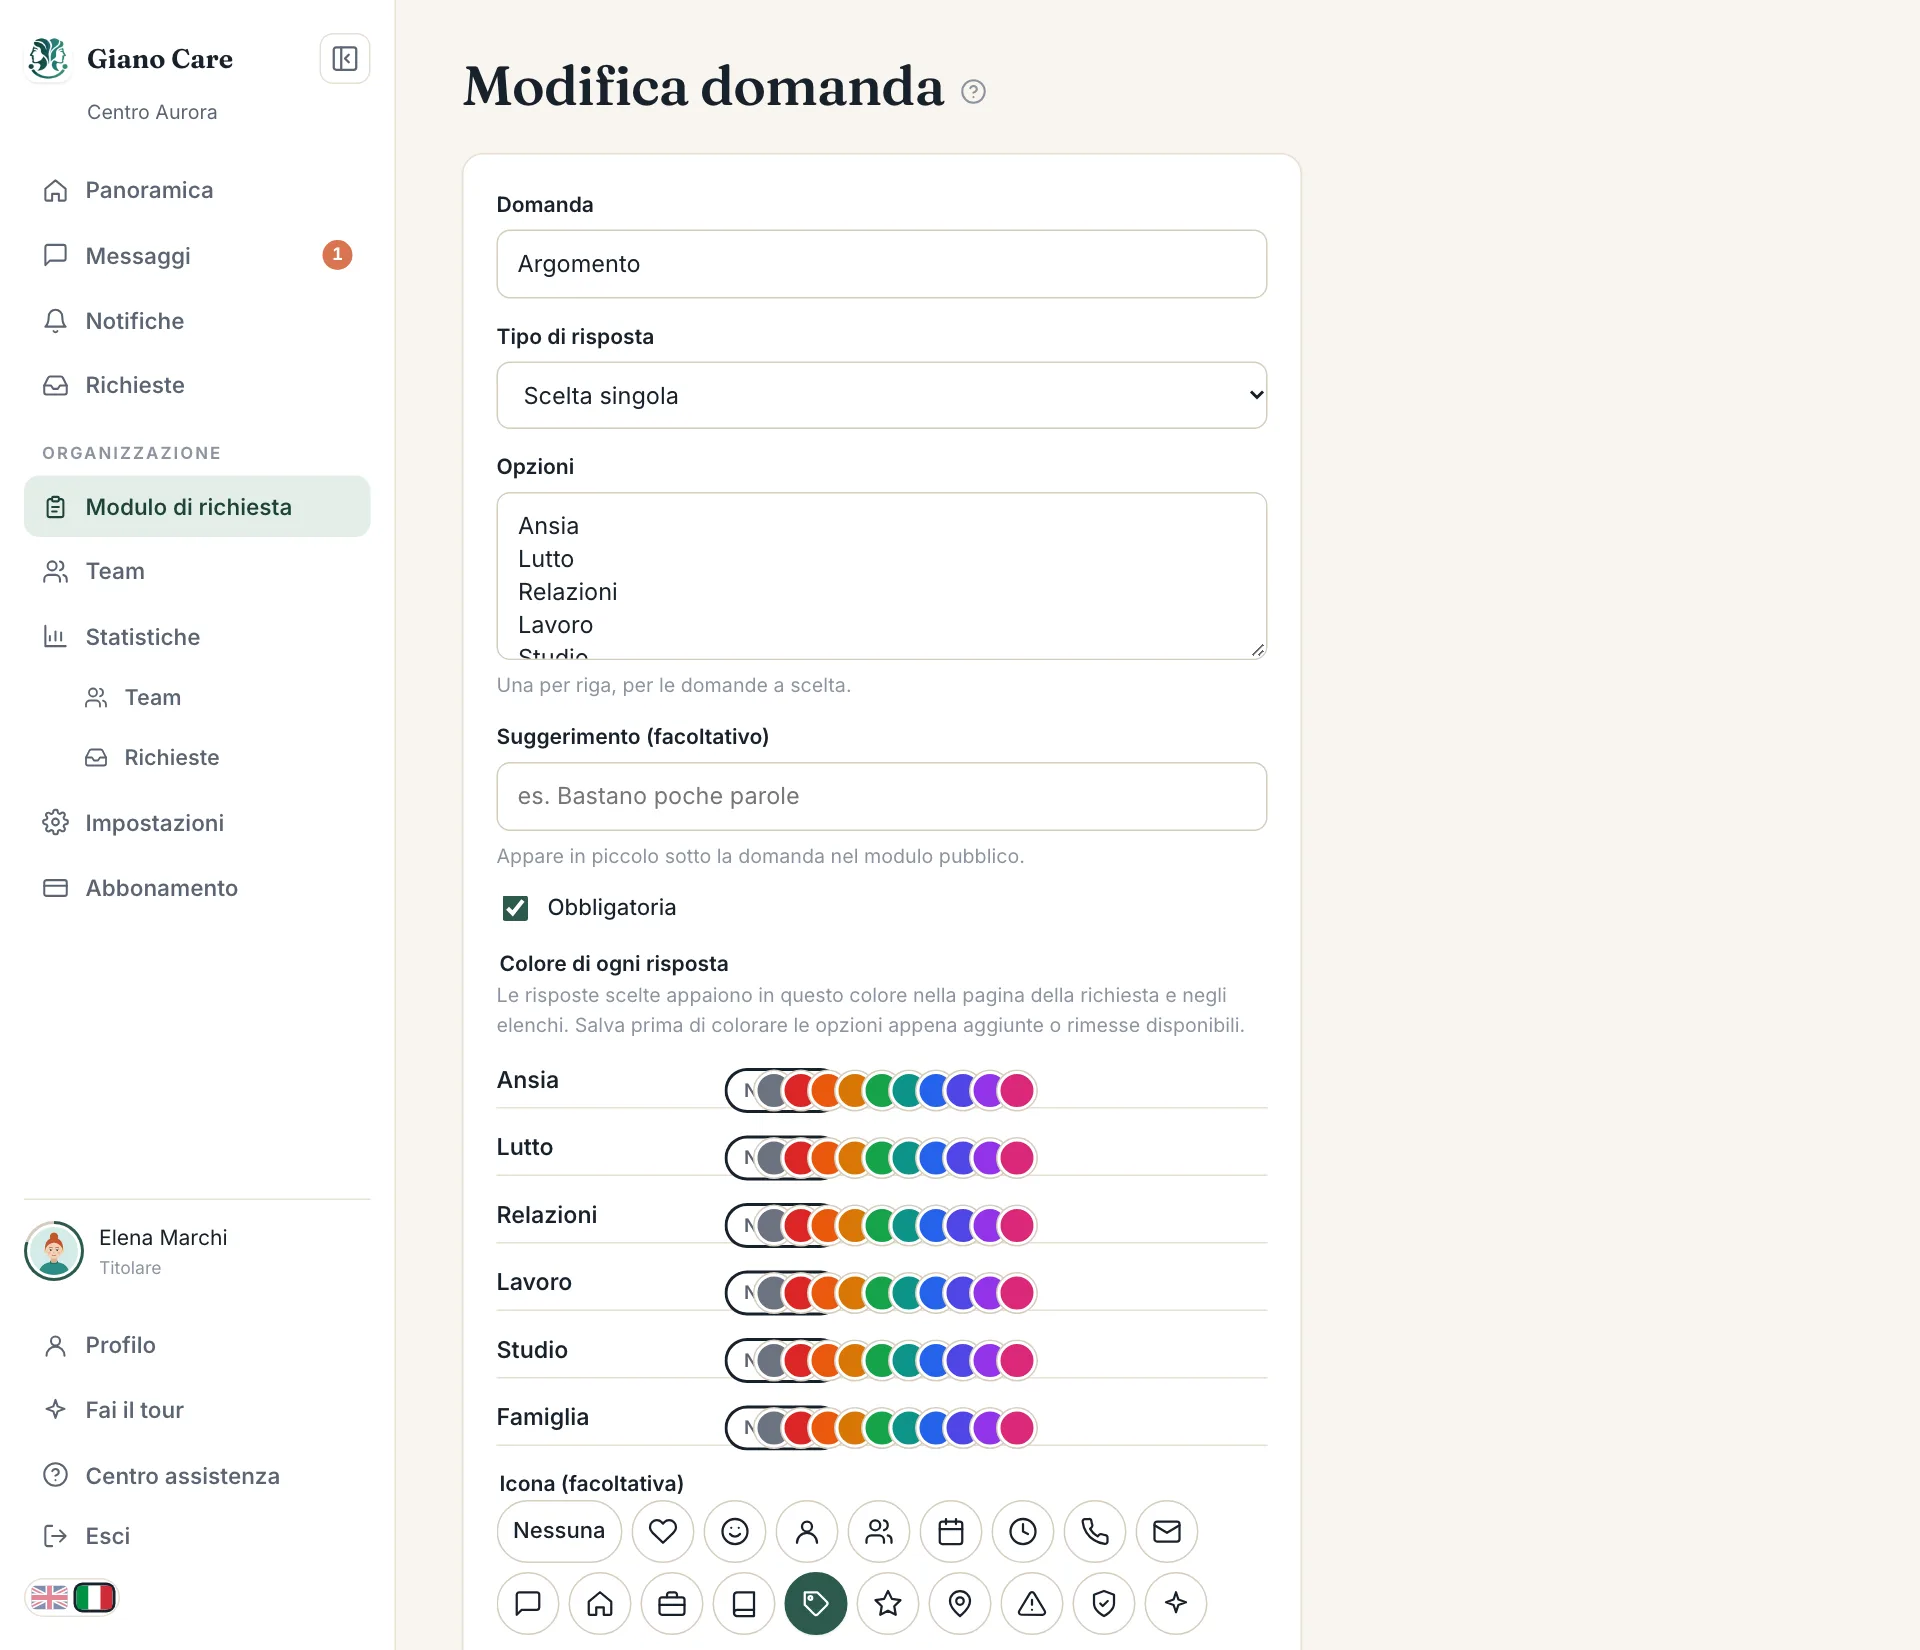
Task: Select the star icon
Action: [888, 1603]
